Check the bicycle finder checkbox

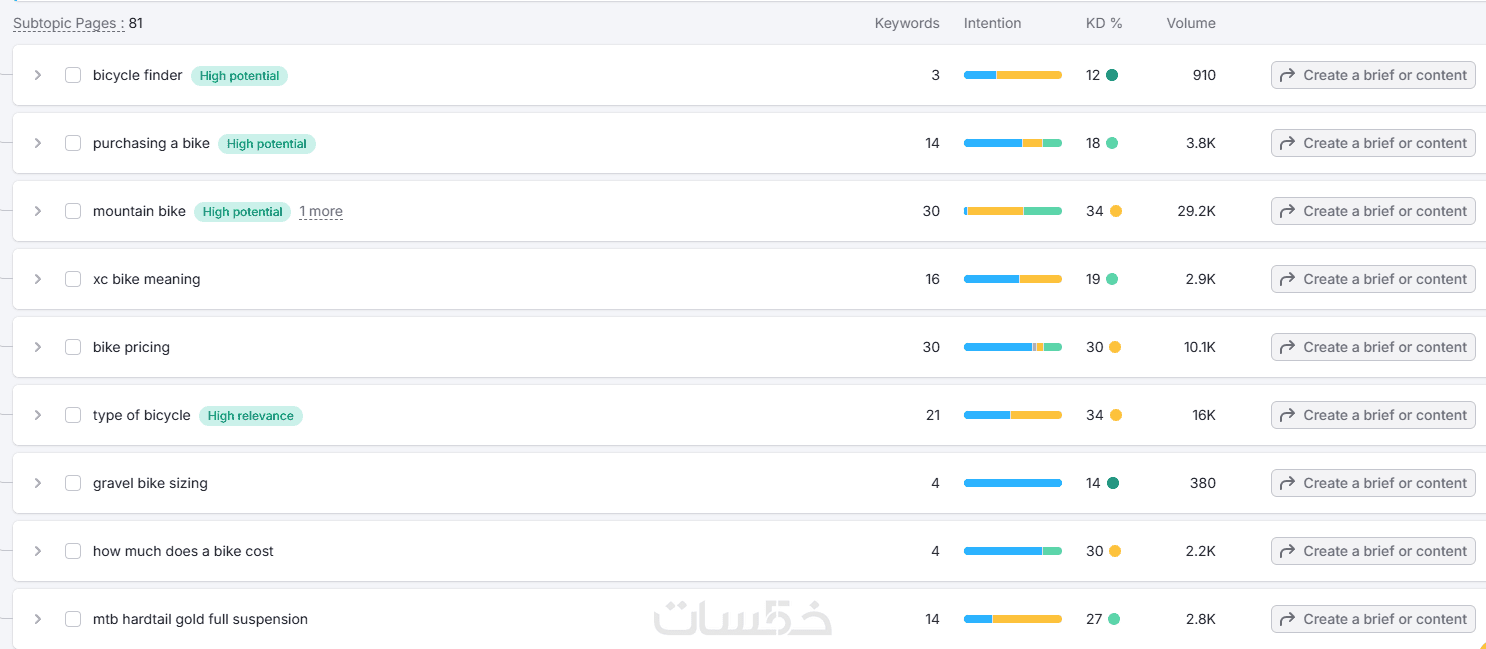(73, 75)
